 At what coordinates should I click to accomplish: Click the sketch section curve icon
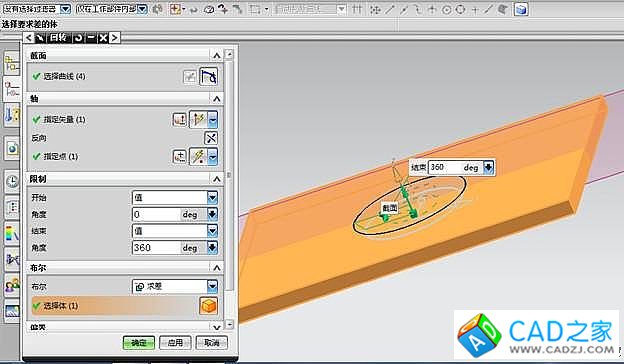[x=190, y=77]
